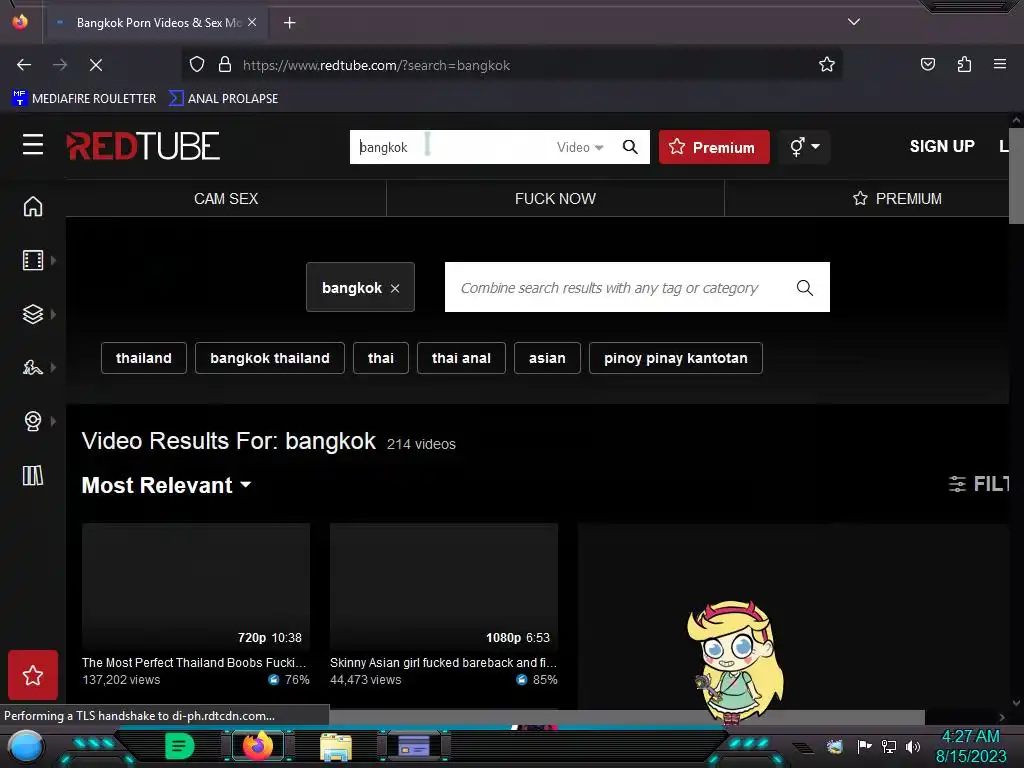The width and height of the screenshot is (1024, 768).
Task: Select the thai tag chip
Action: (381, 358)
